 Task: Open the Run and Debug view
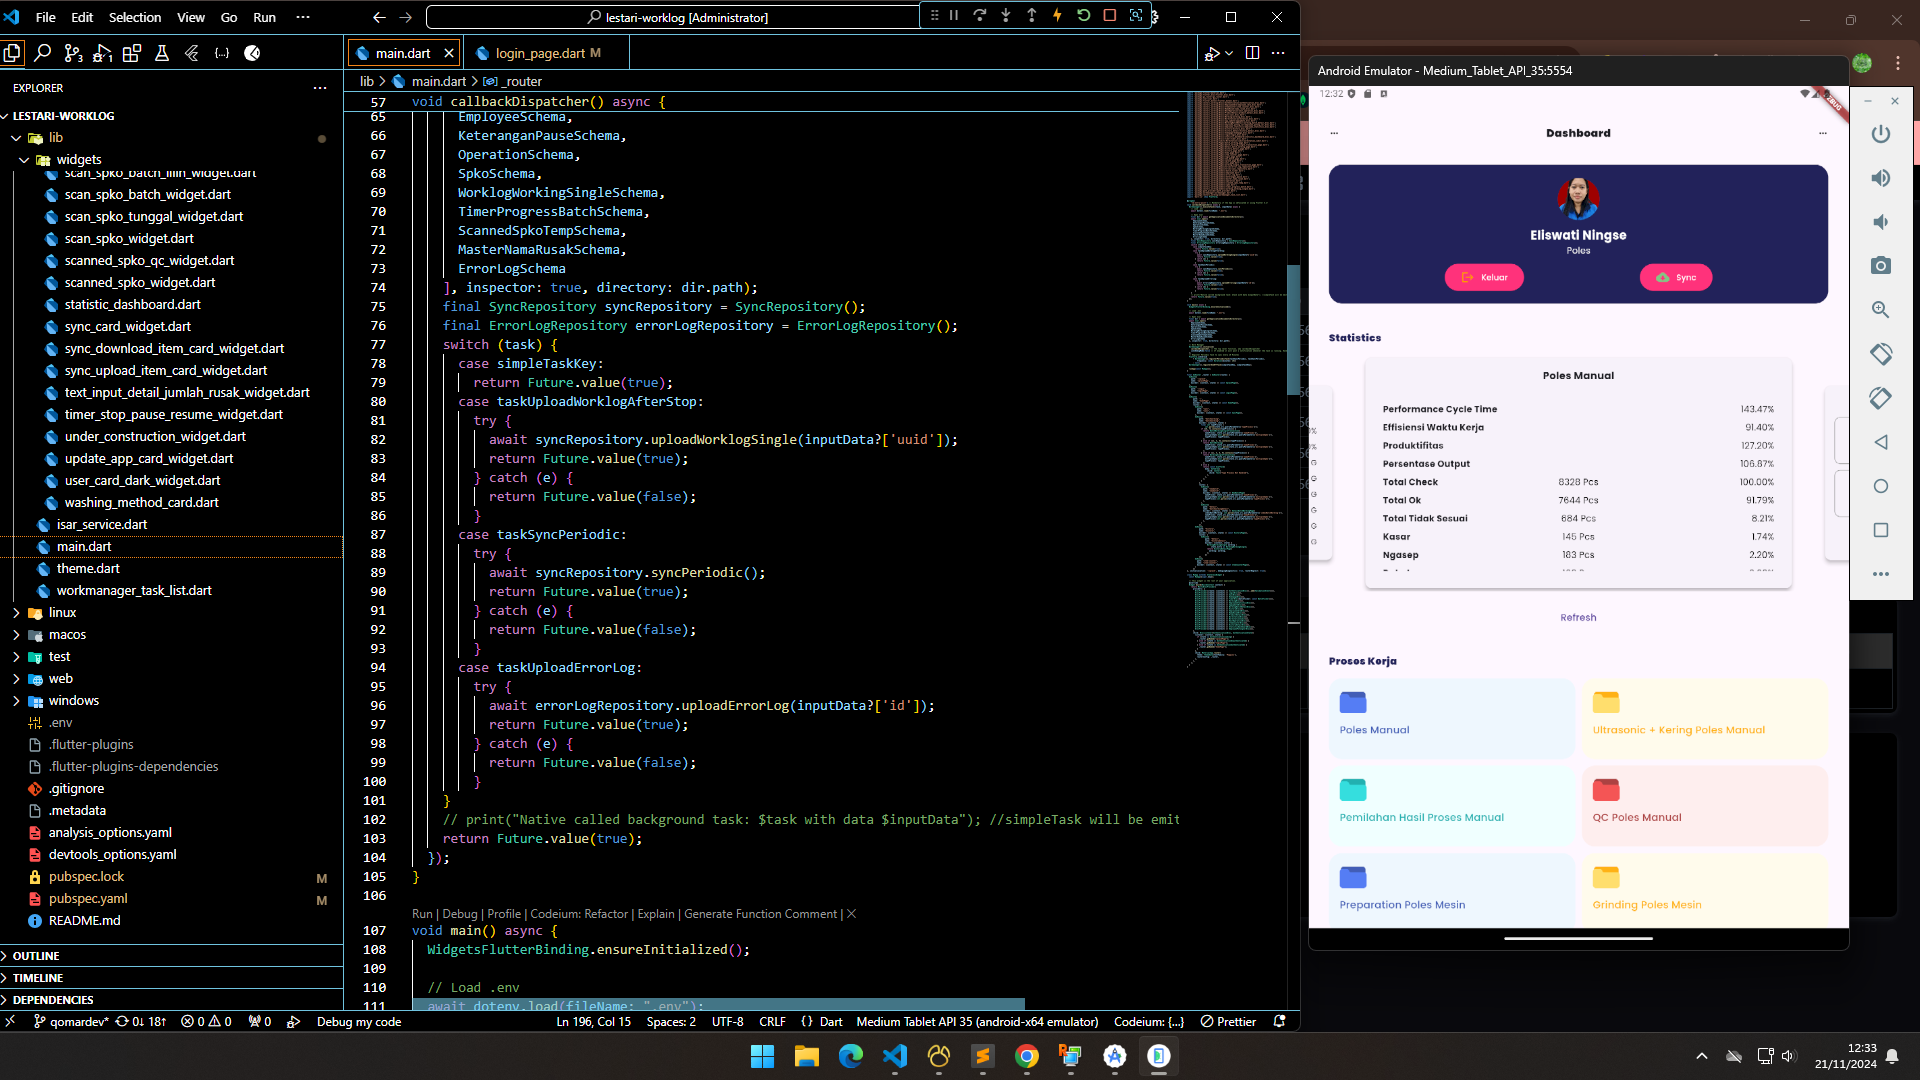pyautogui.click(x=102, y=53)
